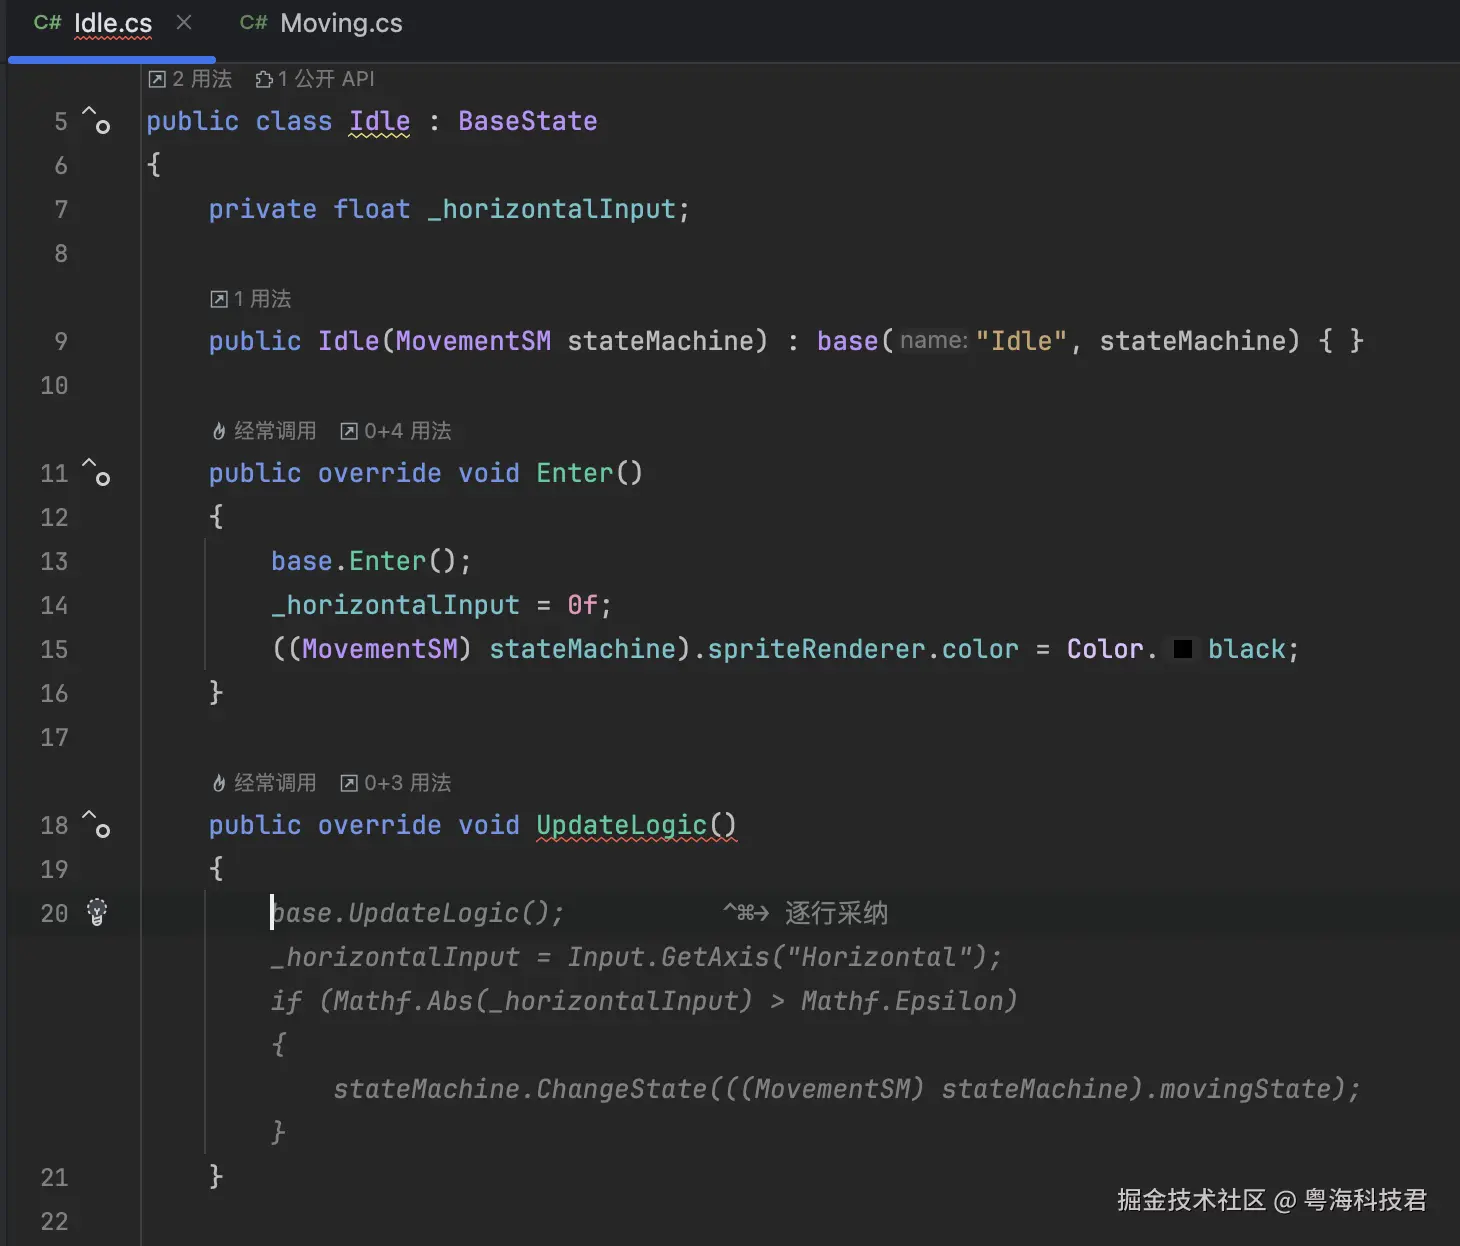The height and width of the screenshot is (1246, 1460).
Task: Switch to the Moving.cs tab
Action: pos(321,23)
